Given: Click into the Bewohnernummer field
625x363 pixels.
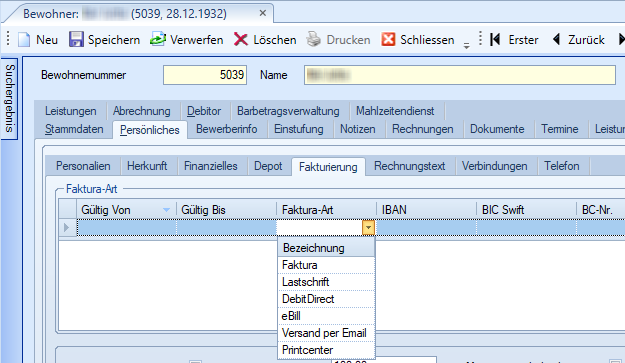Looking at the screenshot, I should coord(205,75).
